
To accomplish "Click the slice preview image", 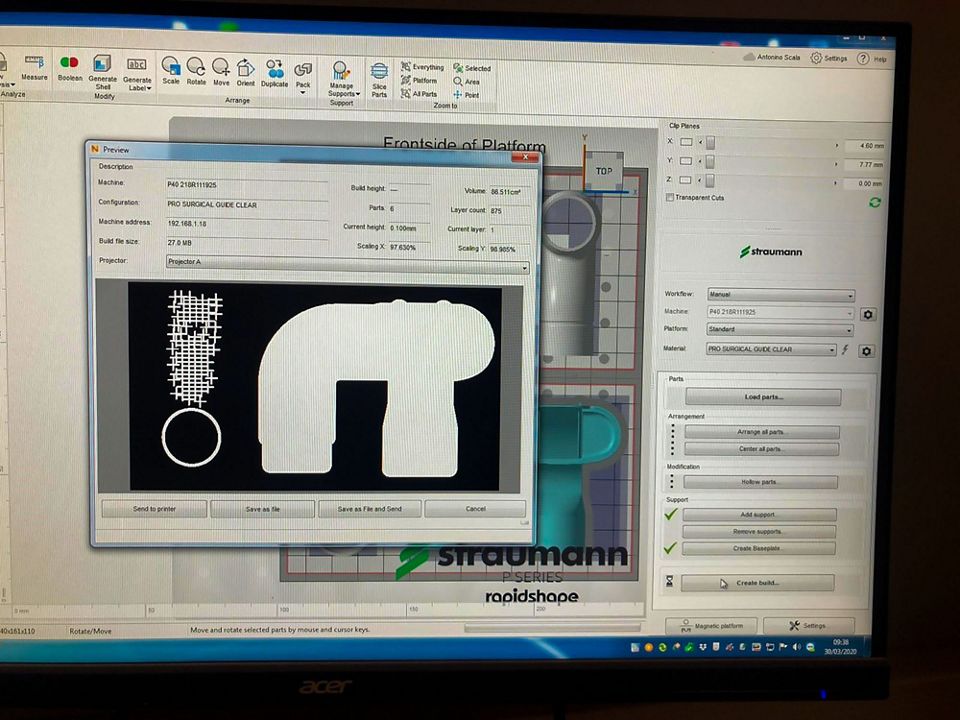I will 315,386.
